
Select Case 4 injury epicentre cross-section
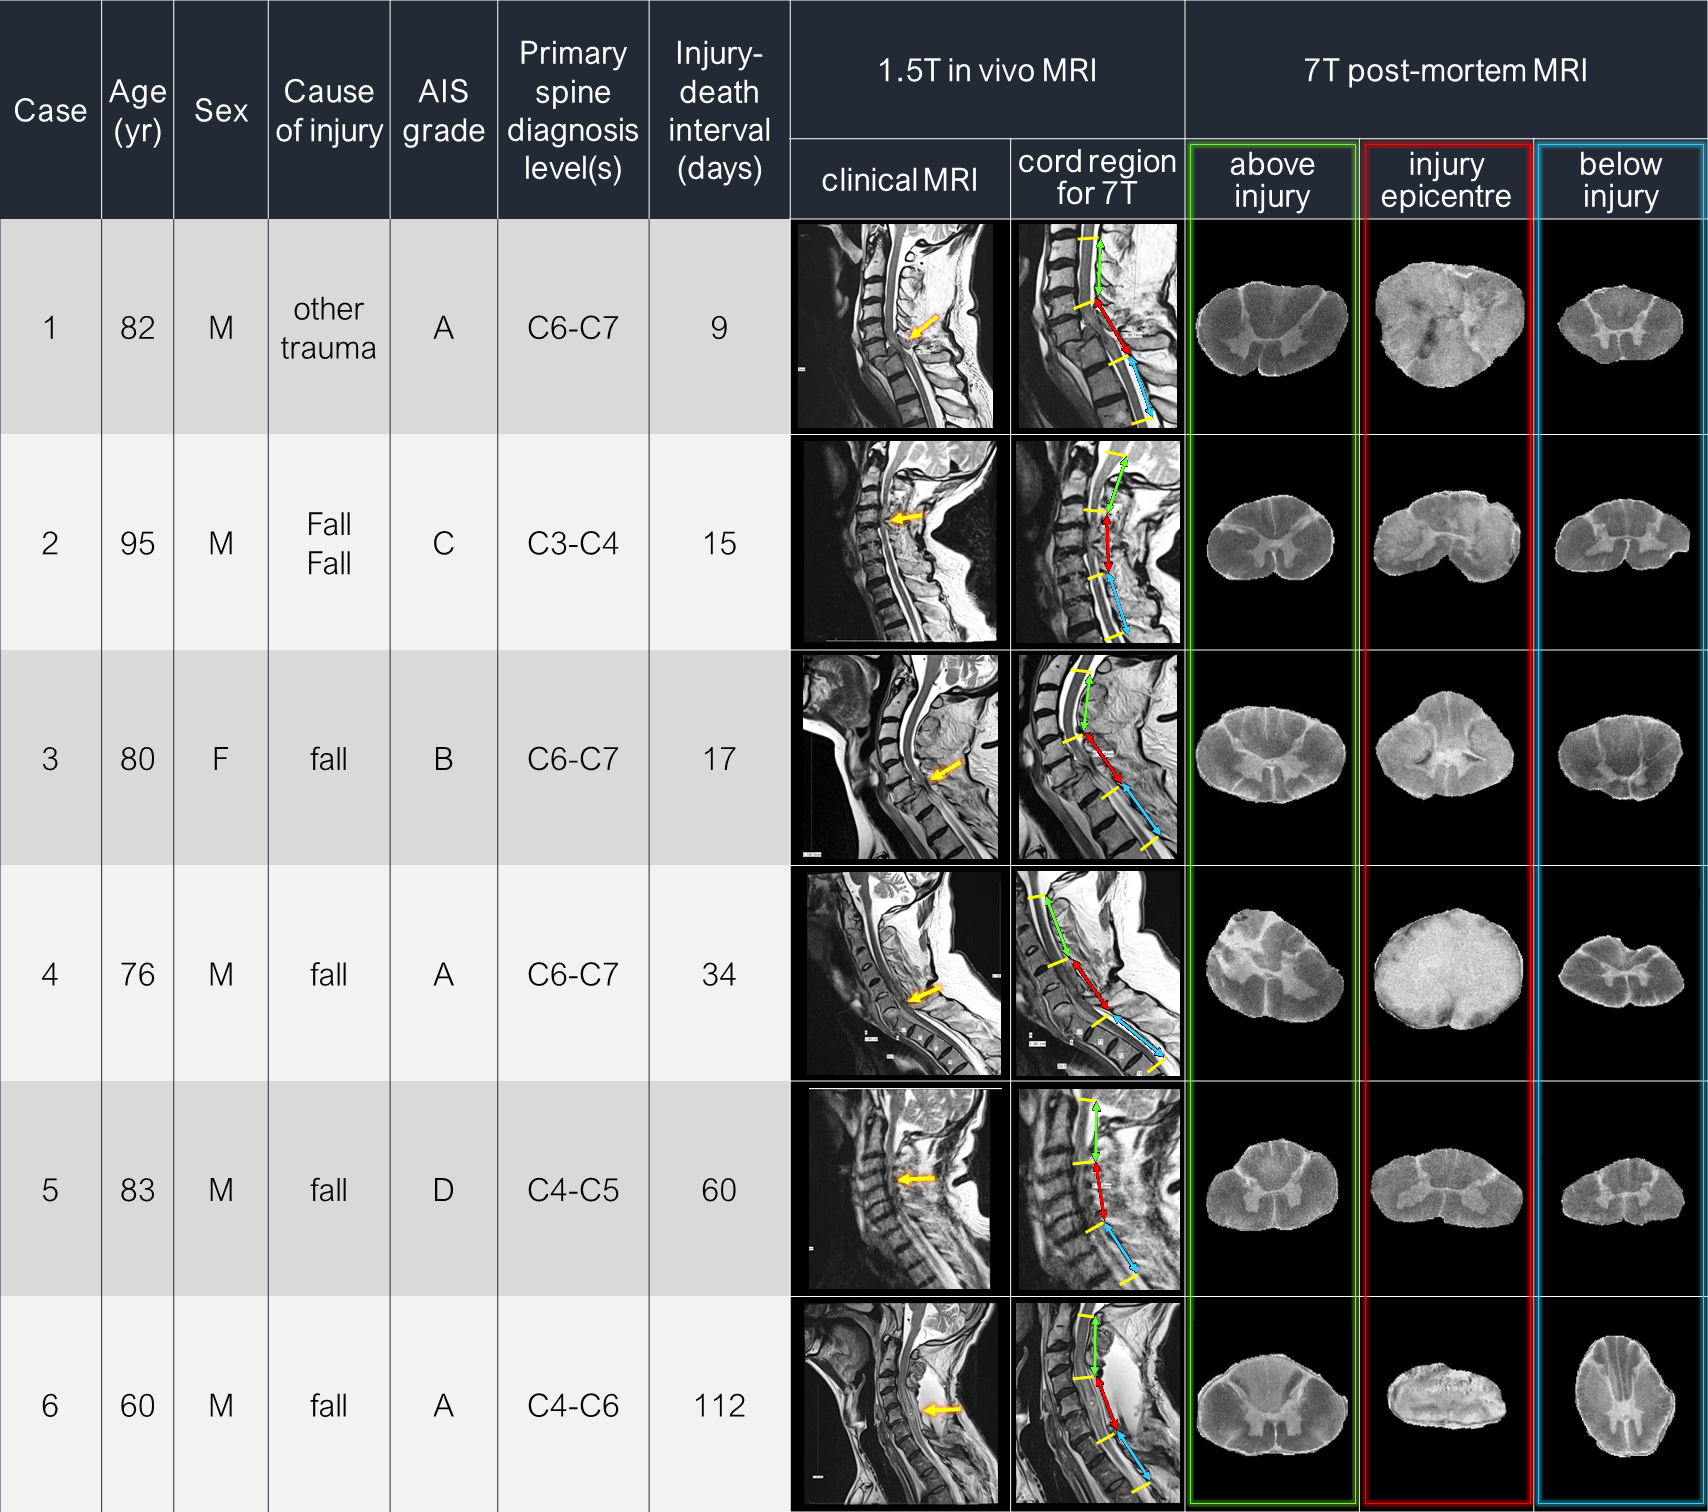1447,969
